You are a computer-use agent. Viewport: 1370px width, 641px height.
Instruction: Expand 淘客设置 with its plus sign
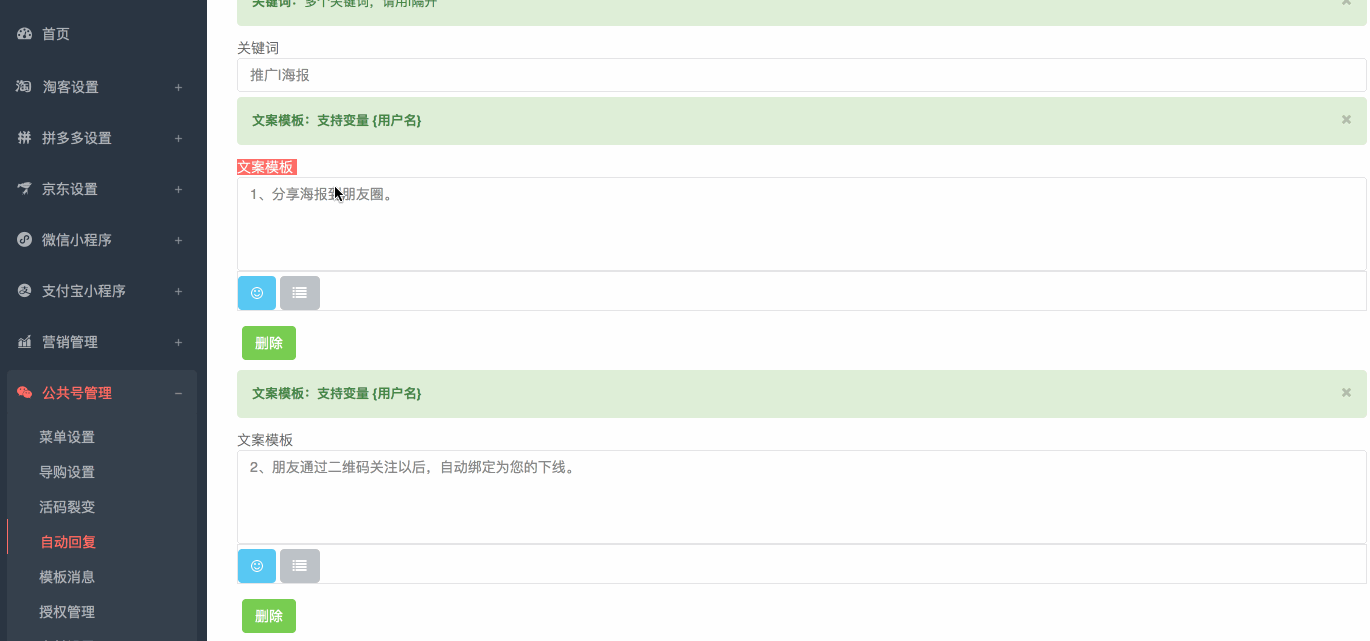pyautogui.click(x=179, y=87)
